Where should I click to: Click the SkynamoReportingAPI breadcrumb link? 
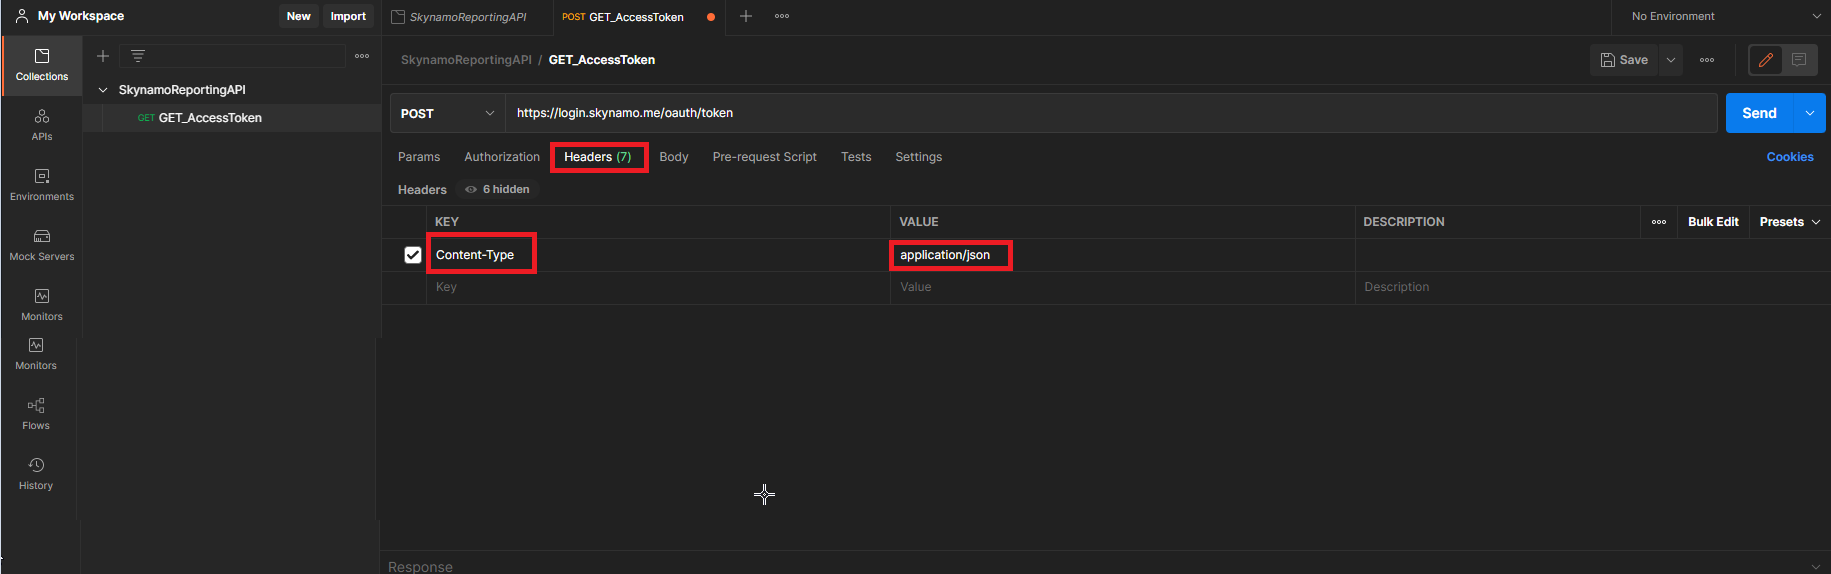tap(466, 60)
